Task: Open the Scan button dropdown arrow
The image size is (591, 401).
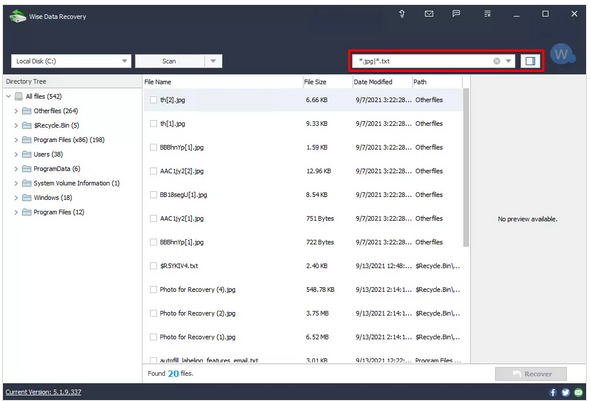Action: pos(213,61)
